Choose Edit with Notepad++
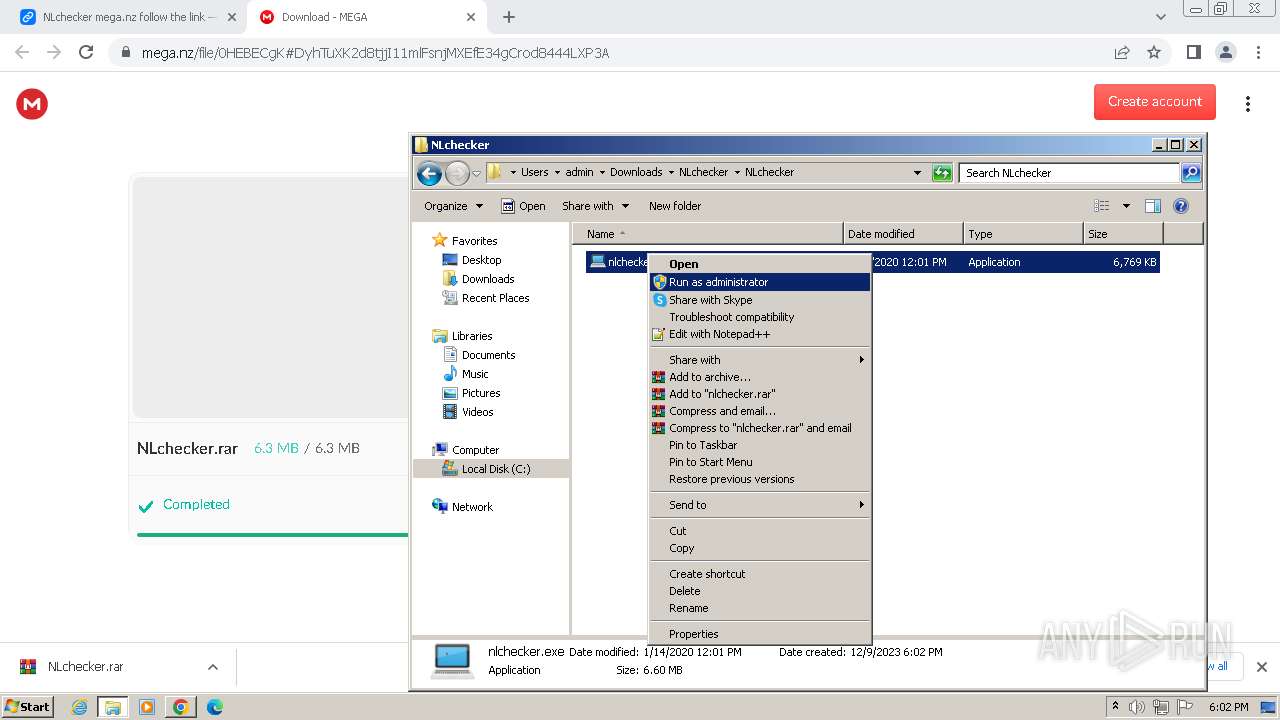The width and height of the screenshot is (1280, 720). tap(759, 334)
